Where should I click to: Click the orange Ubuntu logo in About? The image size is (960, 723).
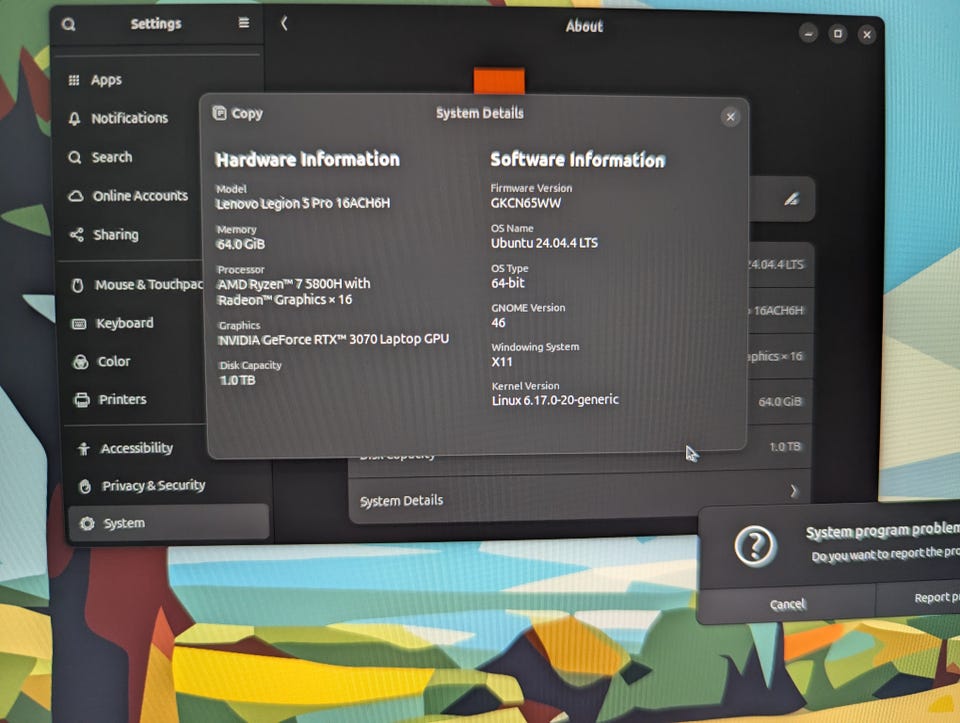pos(499,81)
